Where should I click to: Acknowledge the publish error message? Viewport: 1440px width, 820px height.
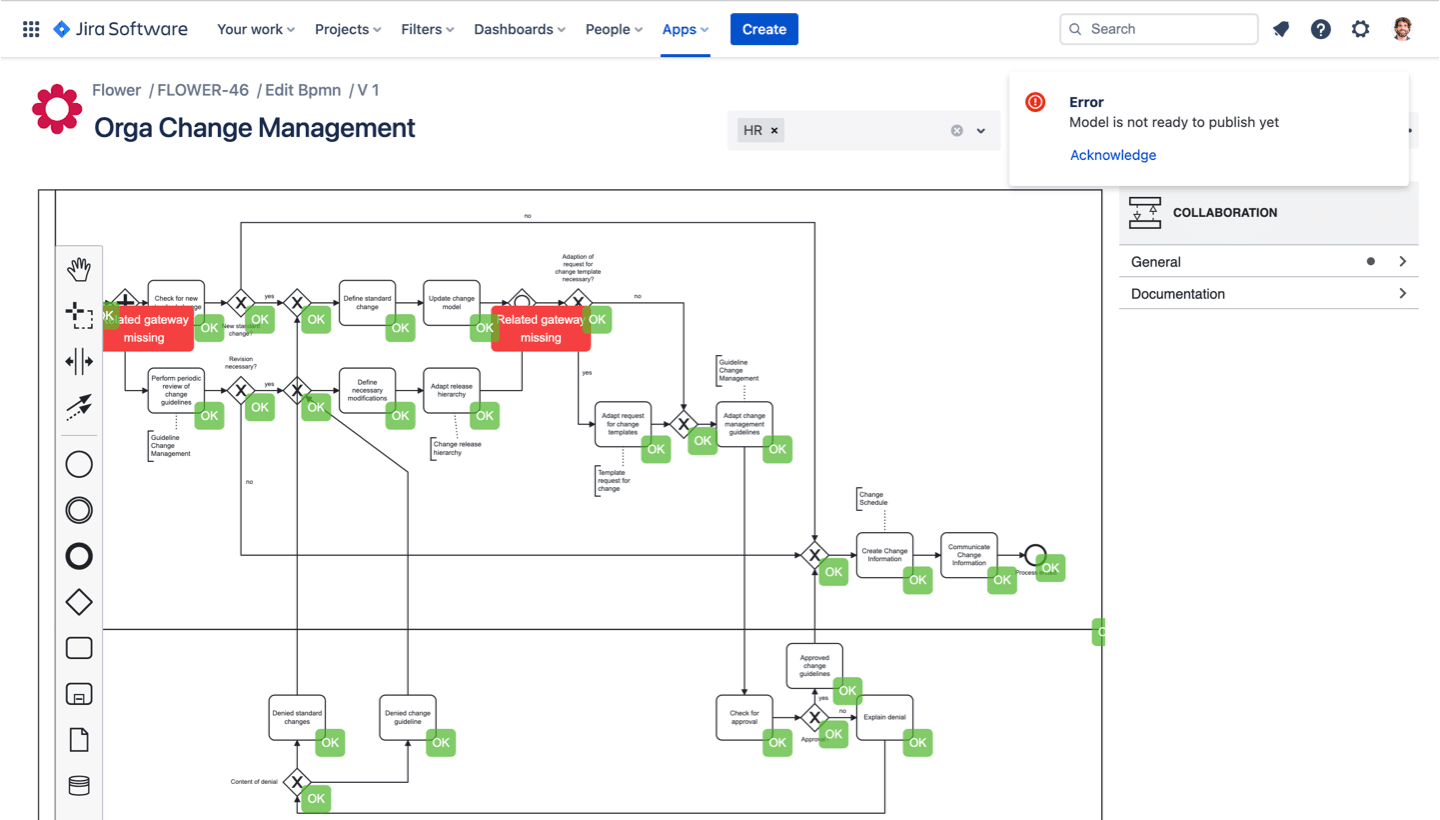(x=1113, y=155)
